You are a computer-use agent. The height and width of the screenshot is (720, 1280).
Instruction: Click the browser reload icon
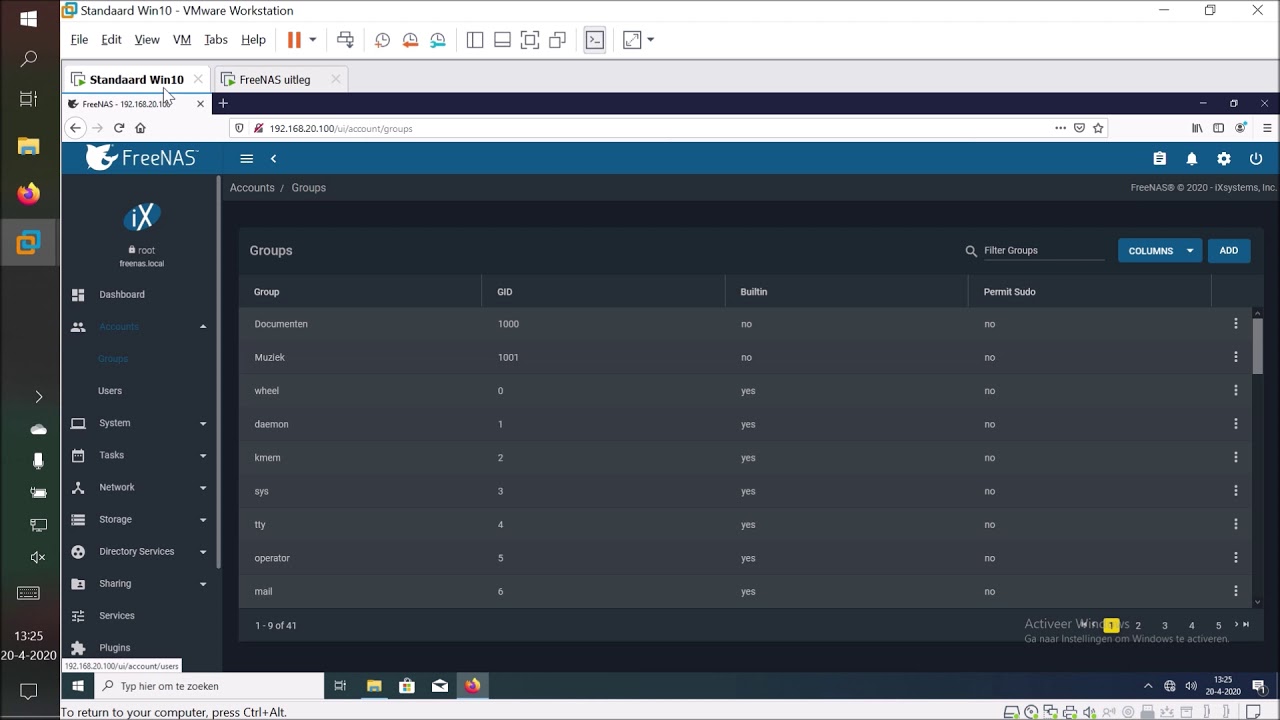(119, 128)
